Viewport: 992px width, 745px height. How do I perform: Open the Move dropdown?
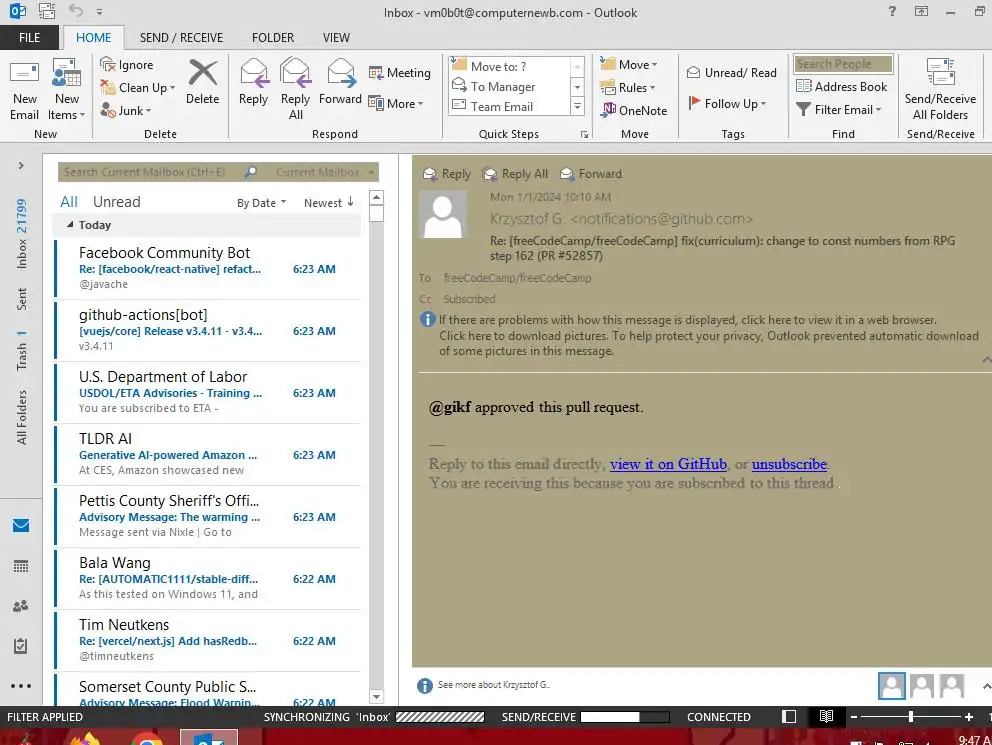[x=629, y=65]
